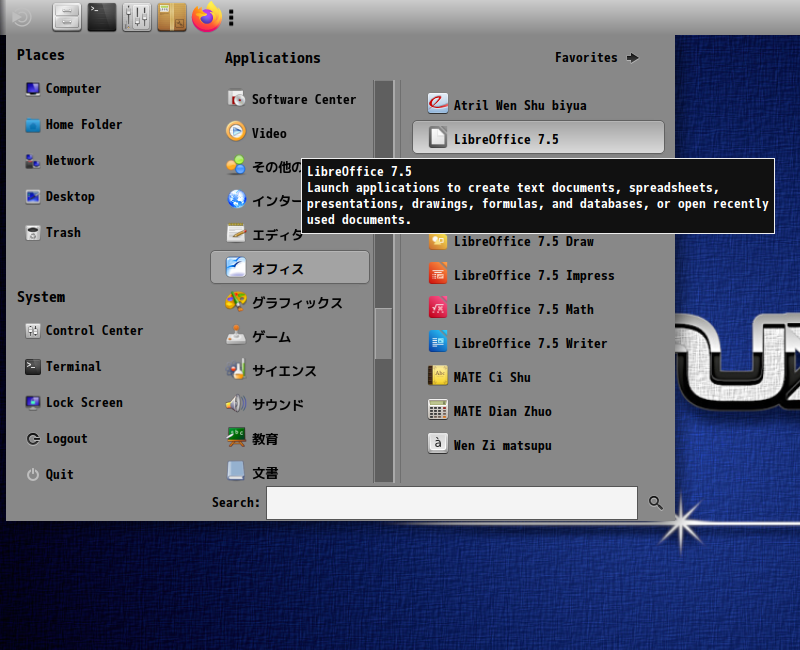This screenshot has height=650, width=800.
Task: Open the mixer settings panel icon
Action: pyautogui.click(x=137, y=17)
